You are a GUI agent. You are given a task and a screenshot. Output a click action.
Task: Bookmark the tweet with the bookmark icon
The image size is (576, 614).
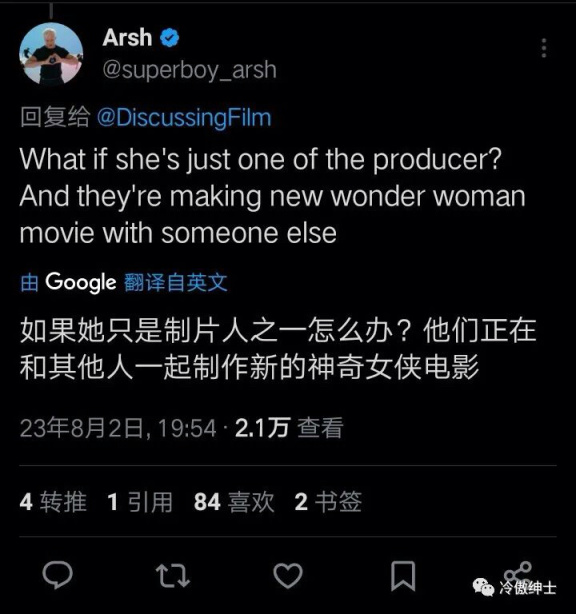(x=403, y=576)
